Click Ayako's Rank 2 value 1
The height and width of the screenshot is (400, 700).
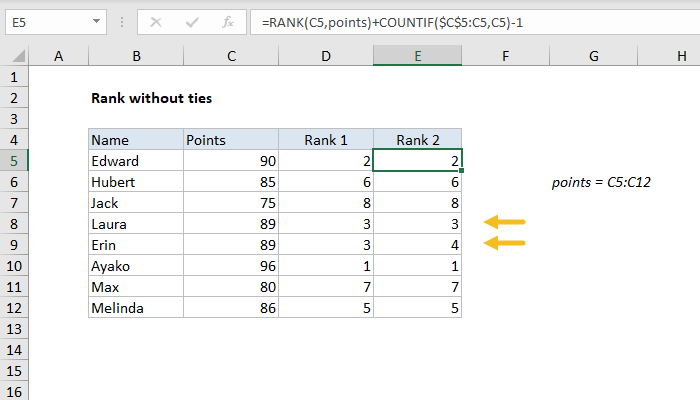click(417, 266)
